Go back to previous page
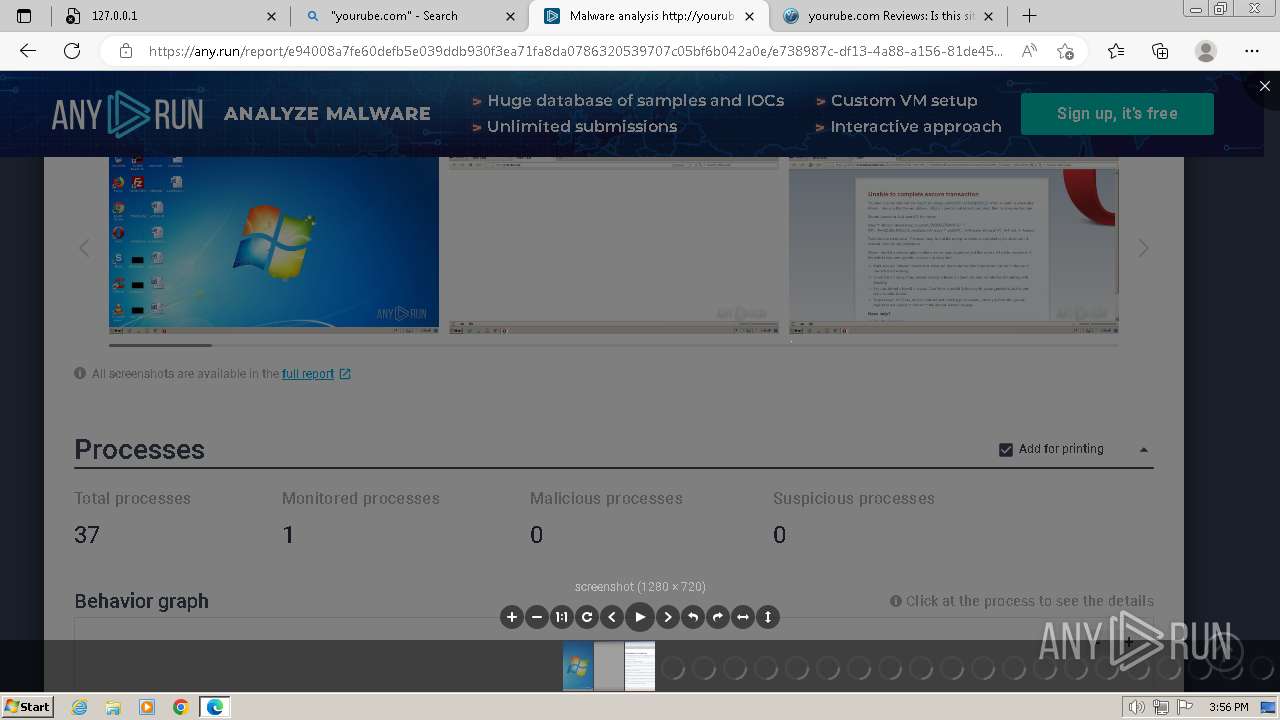Viewport: 1280px width, 720px height. tap(28, 51)
